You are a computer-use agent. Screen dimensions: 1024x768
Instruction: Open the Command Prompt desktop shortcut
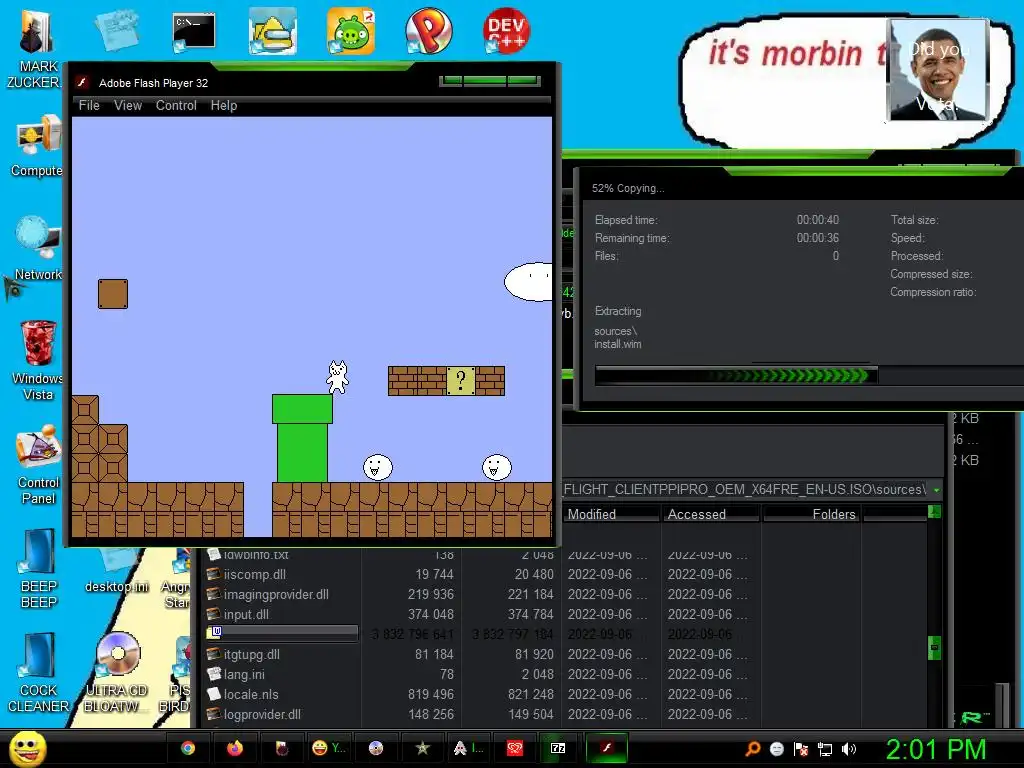(x=194, y=31)
